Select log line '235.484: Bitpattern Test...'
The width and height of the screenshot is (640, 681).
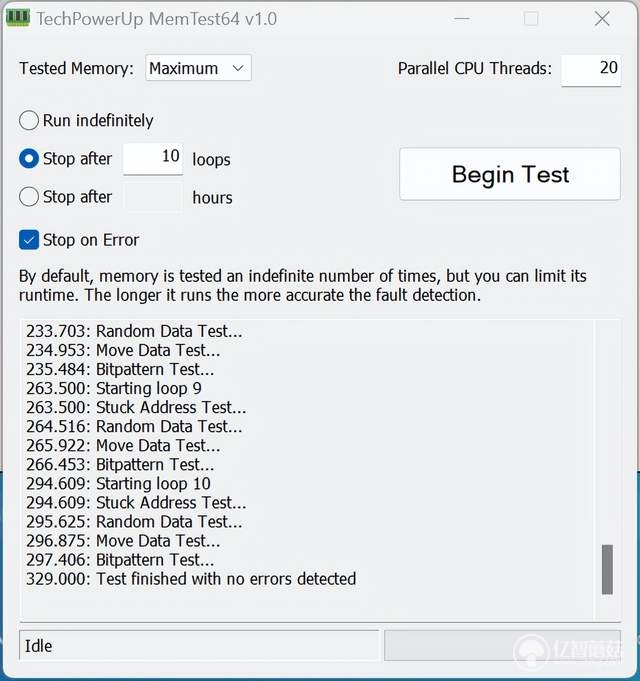(x=120, y=369)
